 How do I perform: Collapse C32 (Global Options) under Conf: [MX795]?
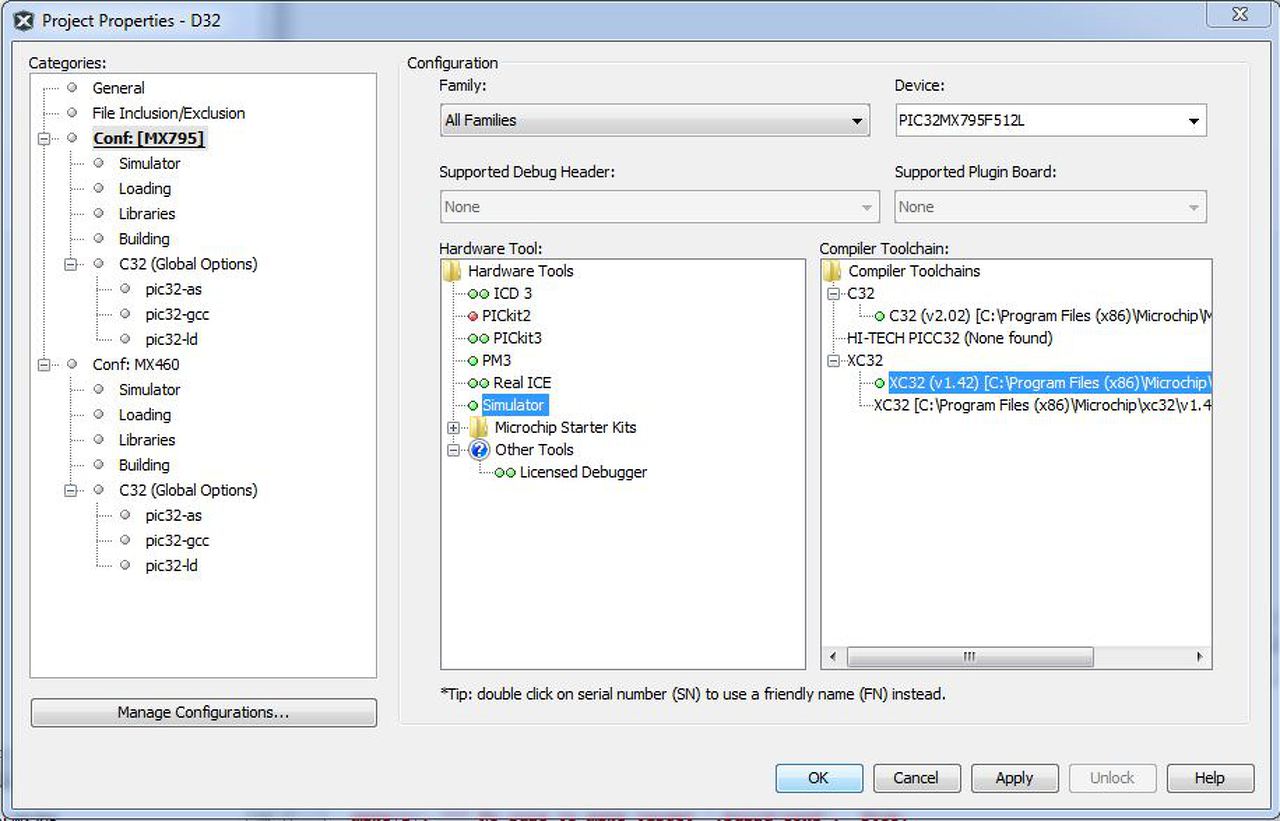point(71,265)
